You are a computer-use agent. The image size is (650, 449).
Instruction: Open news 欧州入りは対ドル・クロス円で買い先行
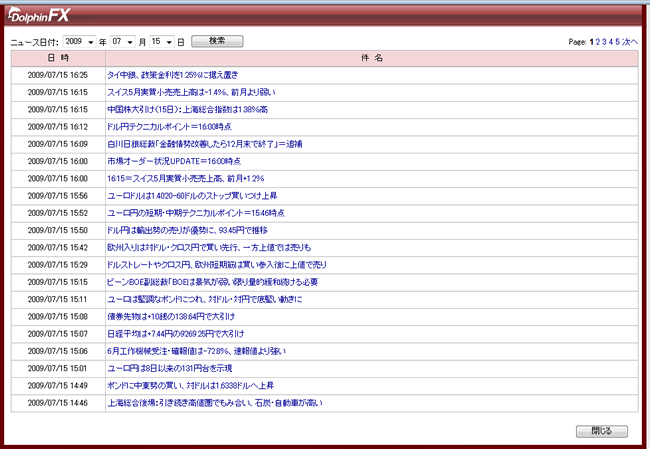pyautogui.click(x=209, y=248)
